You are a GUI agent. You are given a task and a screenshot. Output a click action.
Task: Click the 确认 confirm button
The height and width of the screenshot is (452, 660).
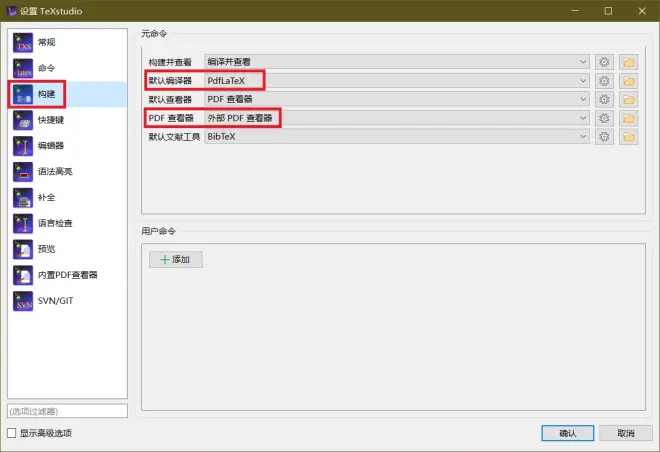click(x=567, y=433)
